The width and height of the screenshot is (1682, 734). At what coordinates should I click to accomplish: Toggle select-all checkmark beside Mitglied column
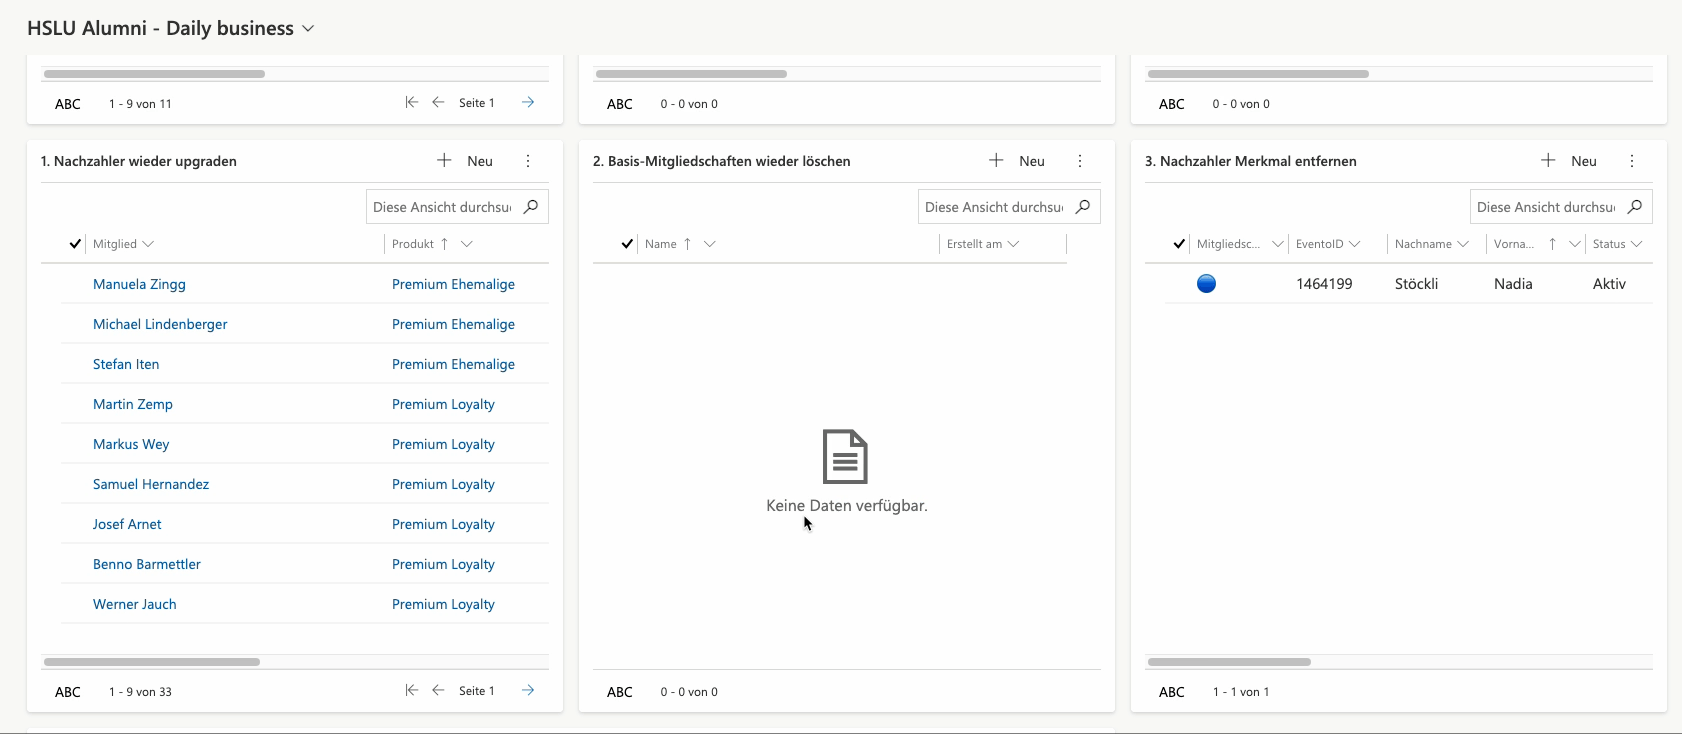click(x=75, y=244)
